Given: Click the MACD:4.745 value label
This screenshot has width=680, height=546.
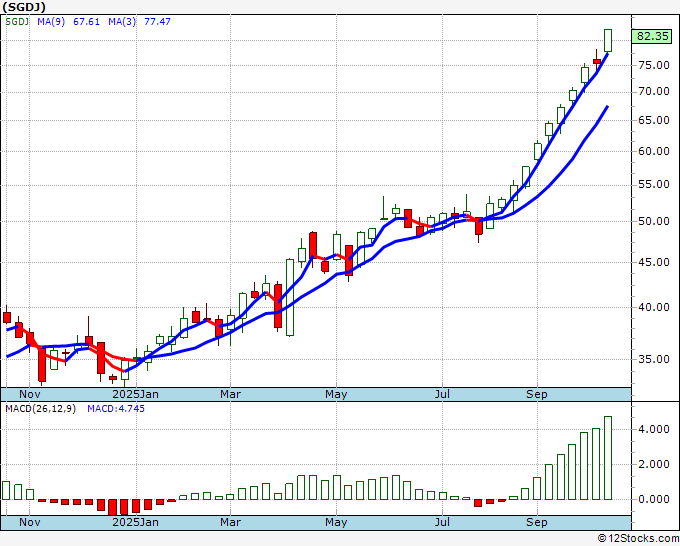Looking at the screenshot, I should (x=116, y=409).
